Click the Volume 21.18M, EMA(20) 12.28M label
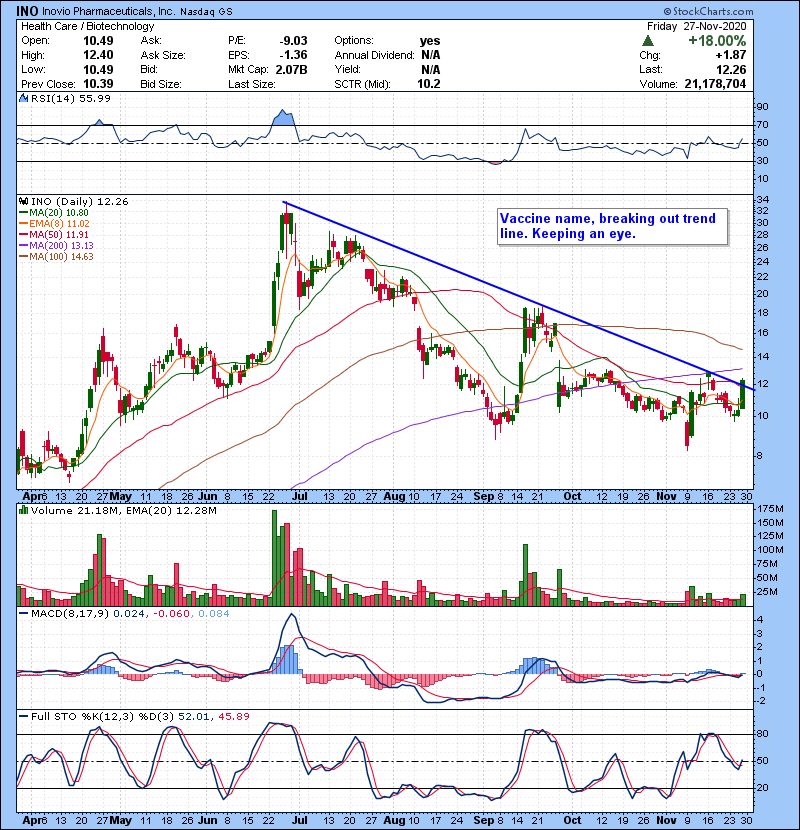Screen dimensions: 800x830 [x=124, y=511]
